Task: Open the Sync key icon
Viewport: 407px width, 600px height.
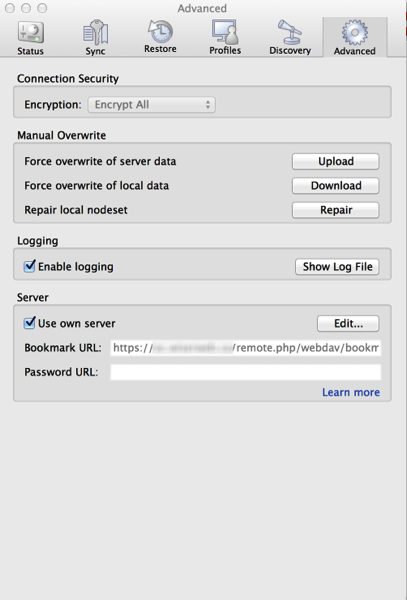Action: (95, 33)
